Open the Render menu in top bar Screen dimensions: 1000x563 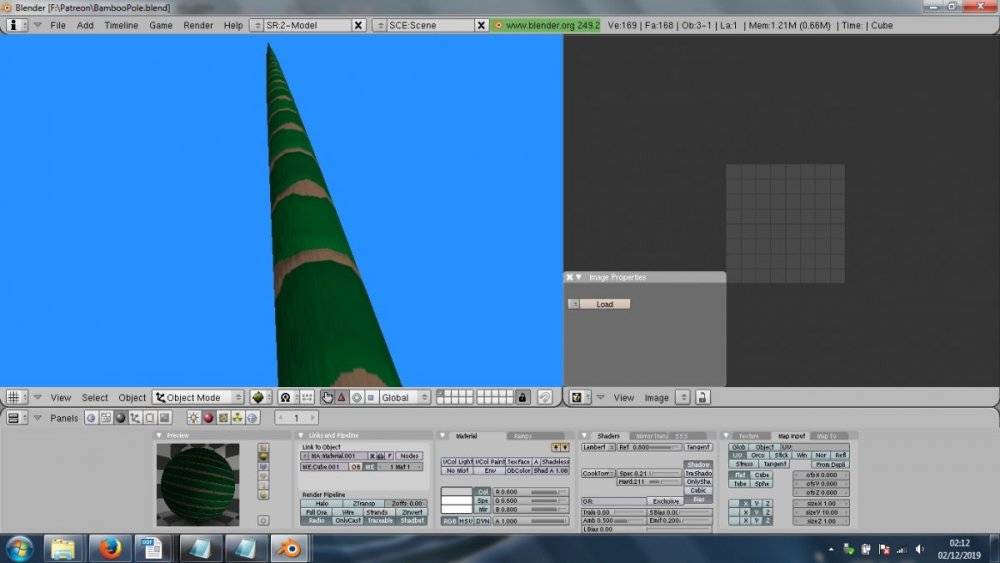pyautogui.click(x=198, y=25)
